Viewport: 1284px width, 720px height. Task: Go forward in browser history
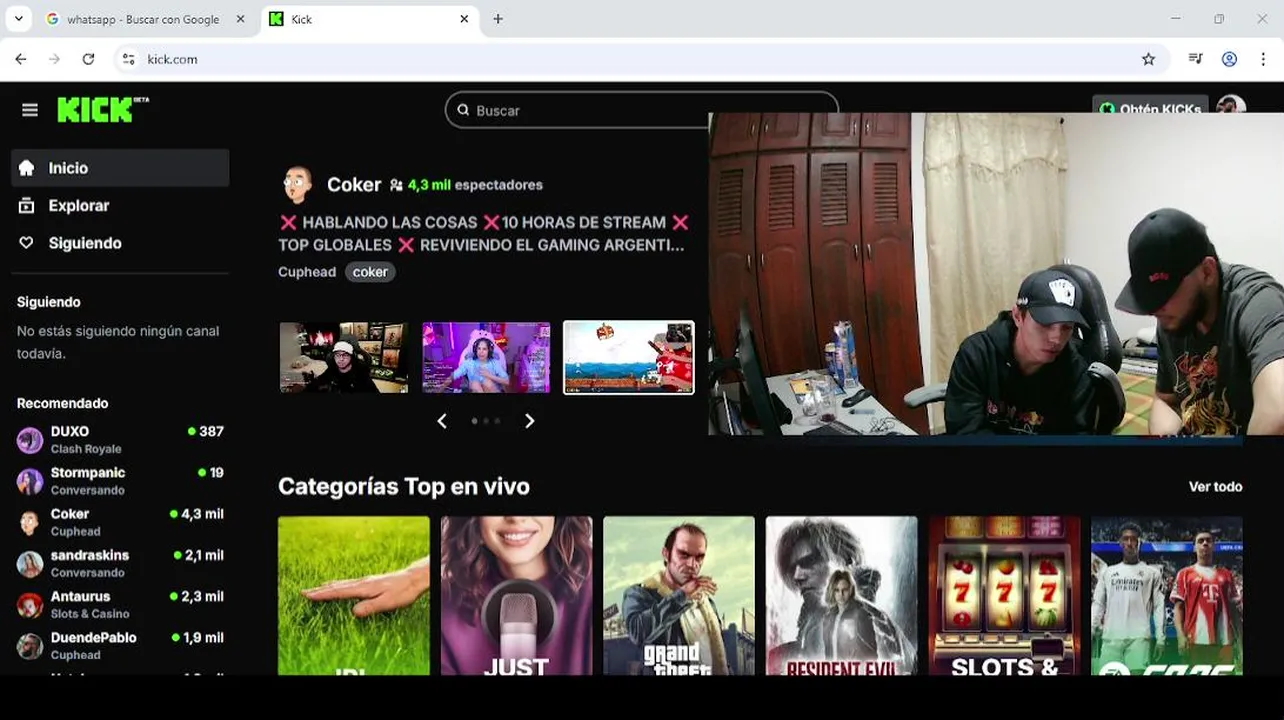point(54,59)
